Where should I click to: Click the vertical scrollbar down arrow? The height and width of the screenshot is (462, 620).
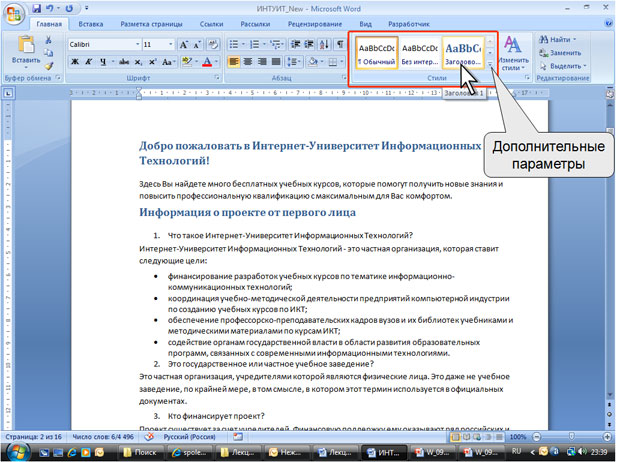609,395
